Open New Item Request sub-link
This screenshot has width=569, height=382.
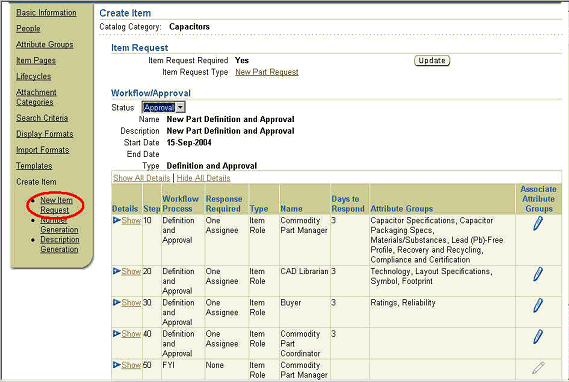tap(56, 205)
